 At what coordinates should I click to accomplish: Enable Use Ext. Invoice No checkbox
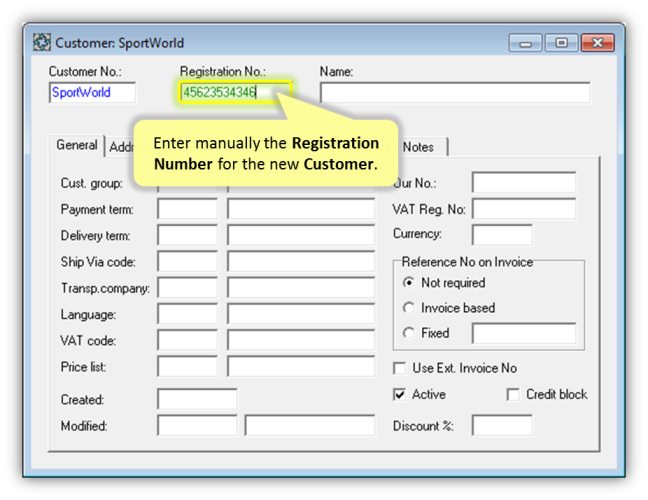pos(400,368)
